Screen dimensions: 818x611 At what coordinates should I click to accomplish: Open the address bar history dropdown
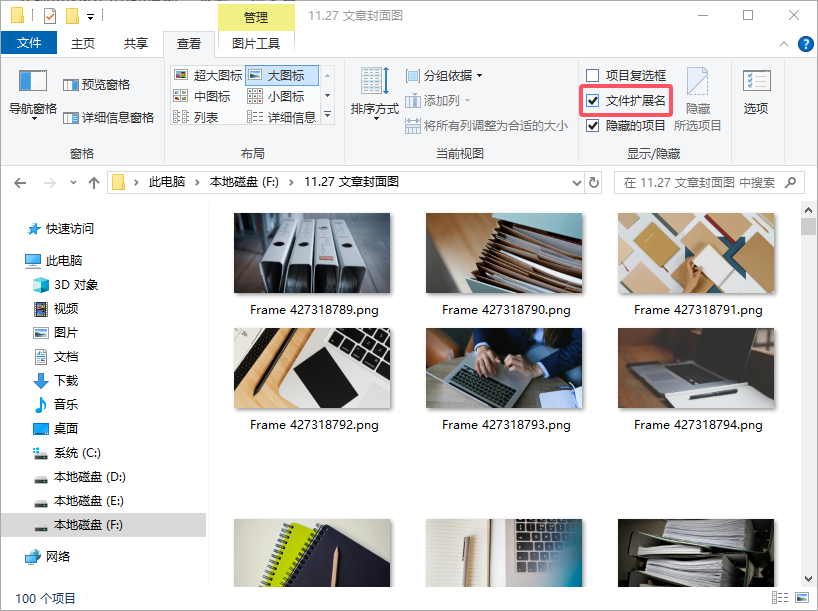click(577, 182)
